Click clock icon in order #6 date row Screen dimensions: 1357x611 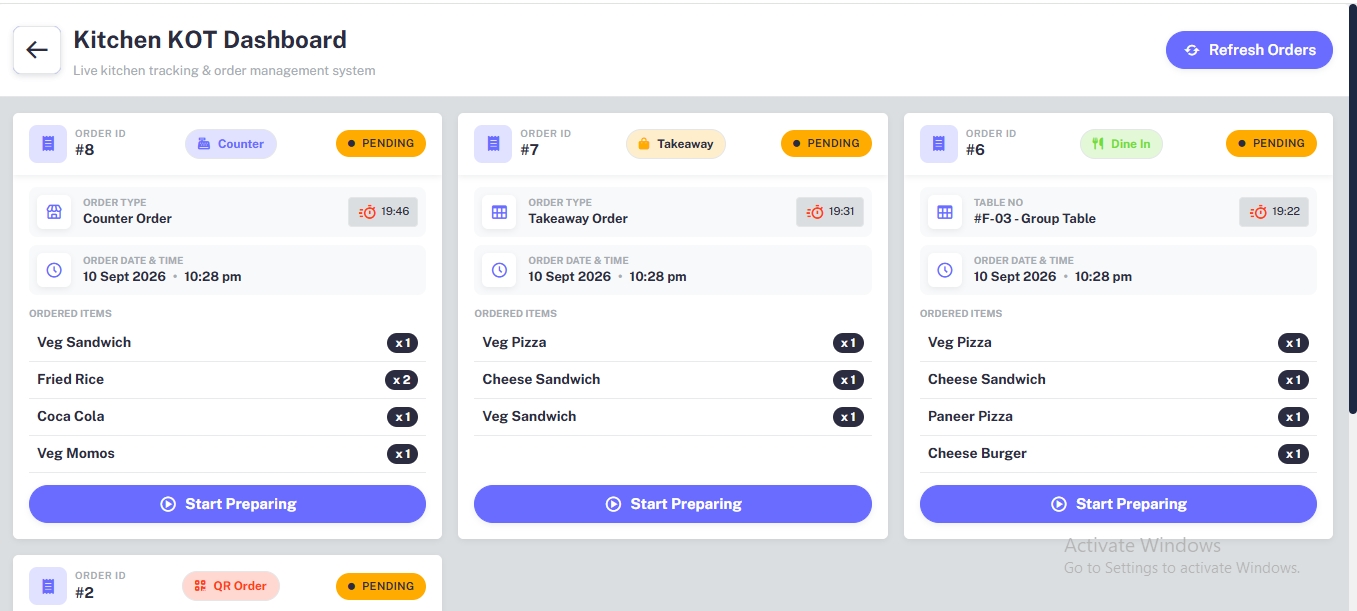(x=945, y=270)
